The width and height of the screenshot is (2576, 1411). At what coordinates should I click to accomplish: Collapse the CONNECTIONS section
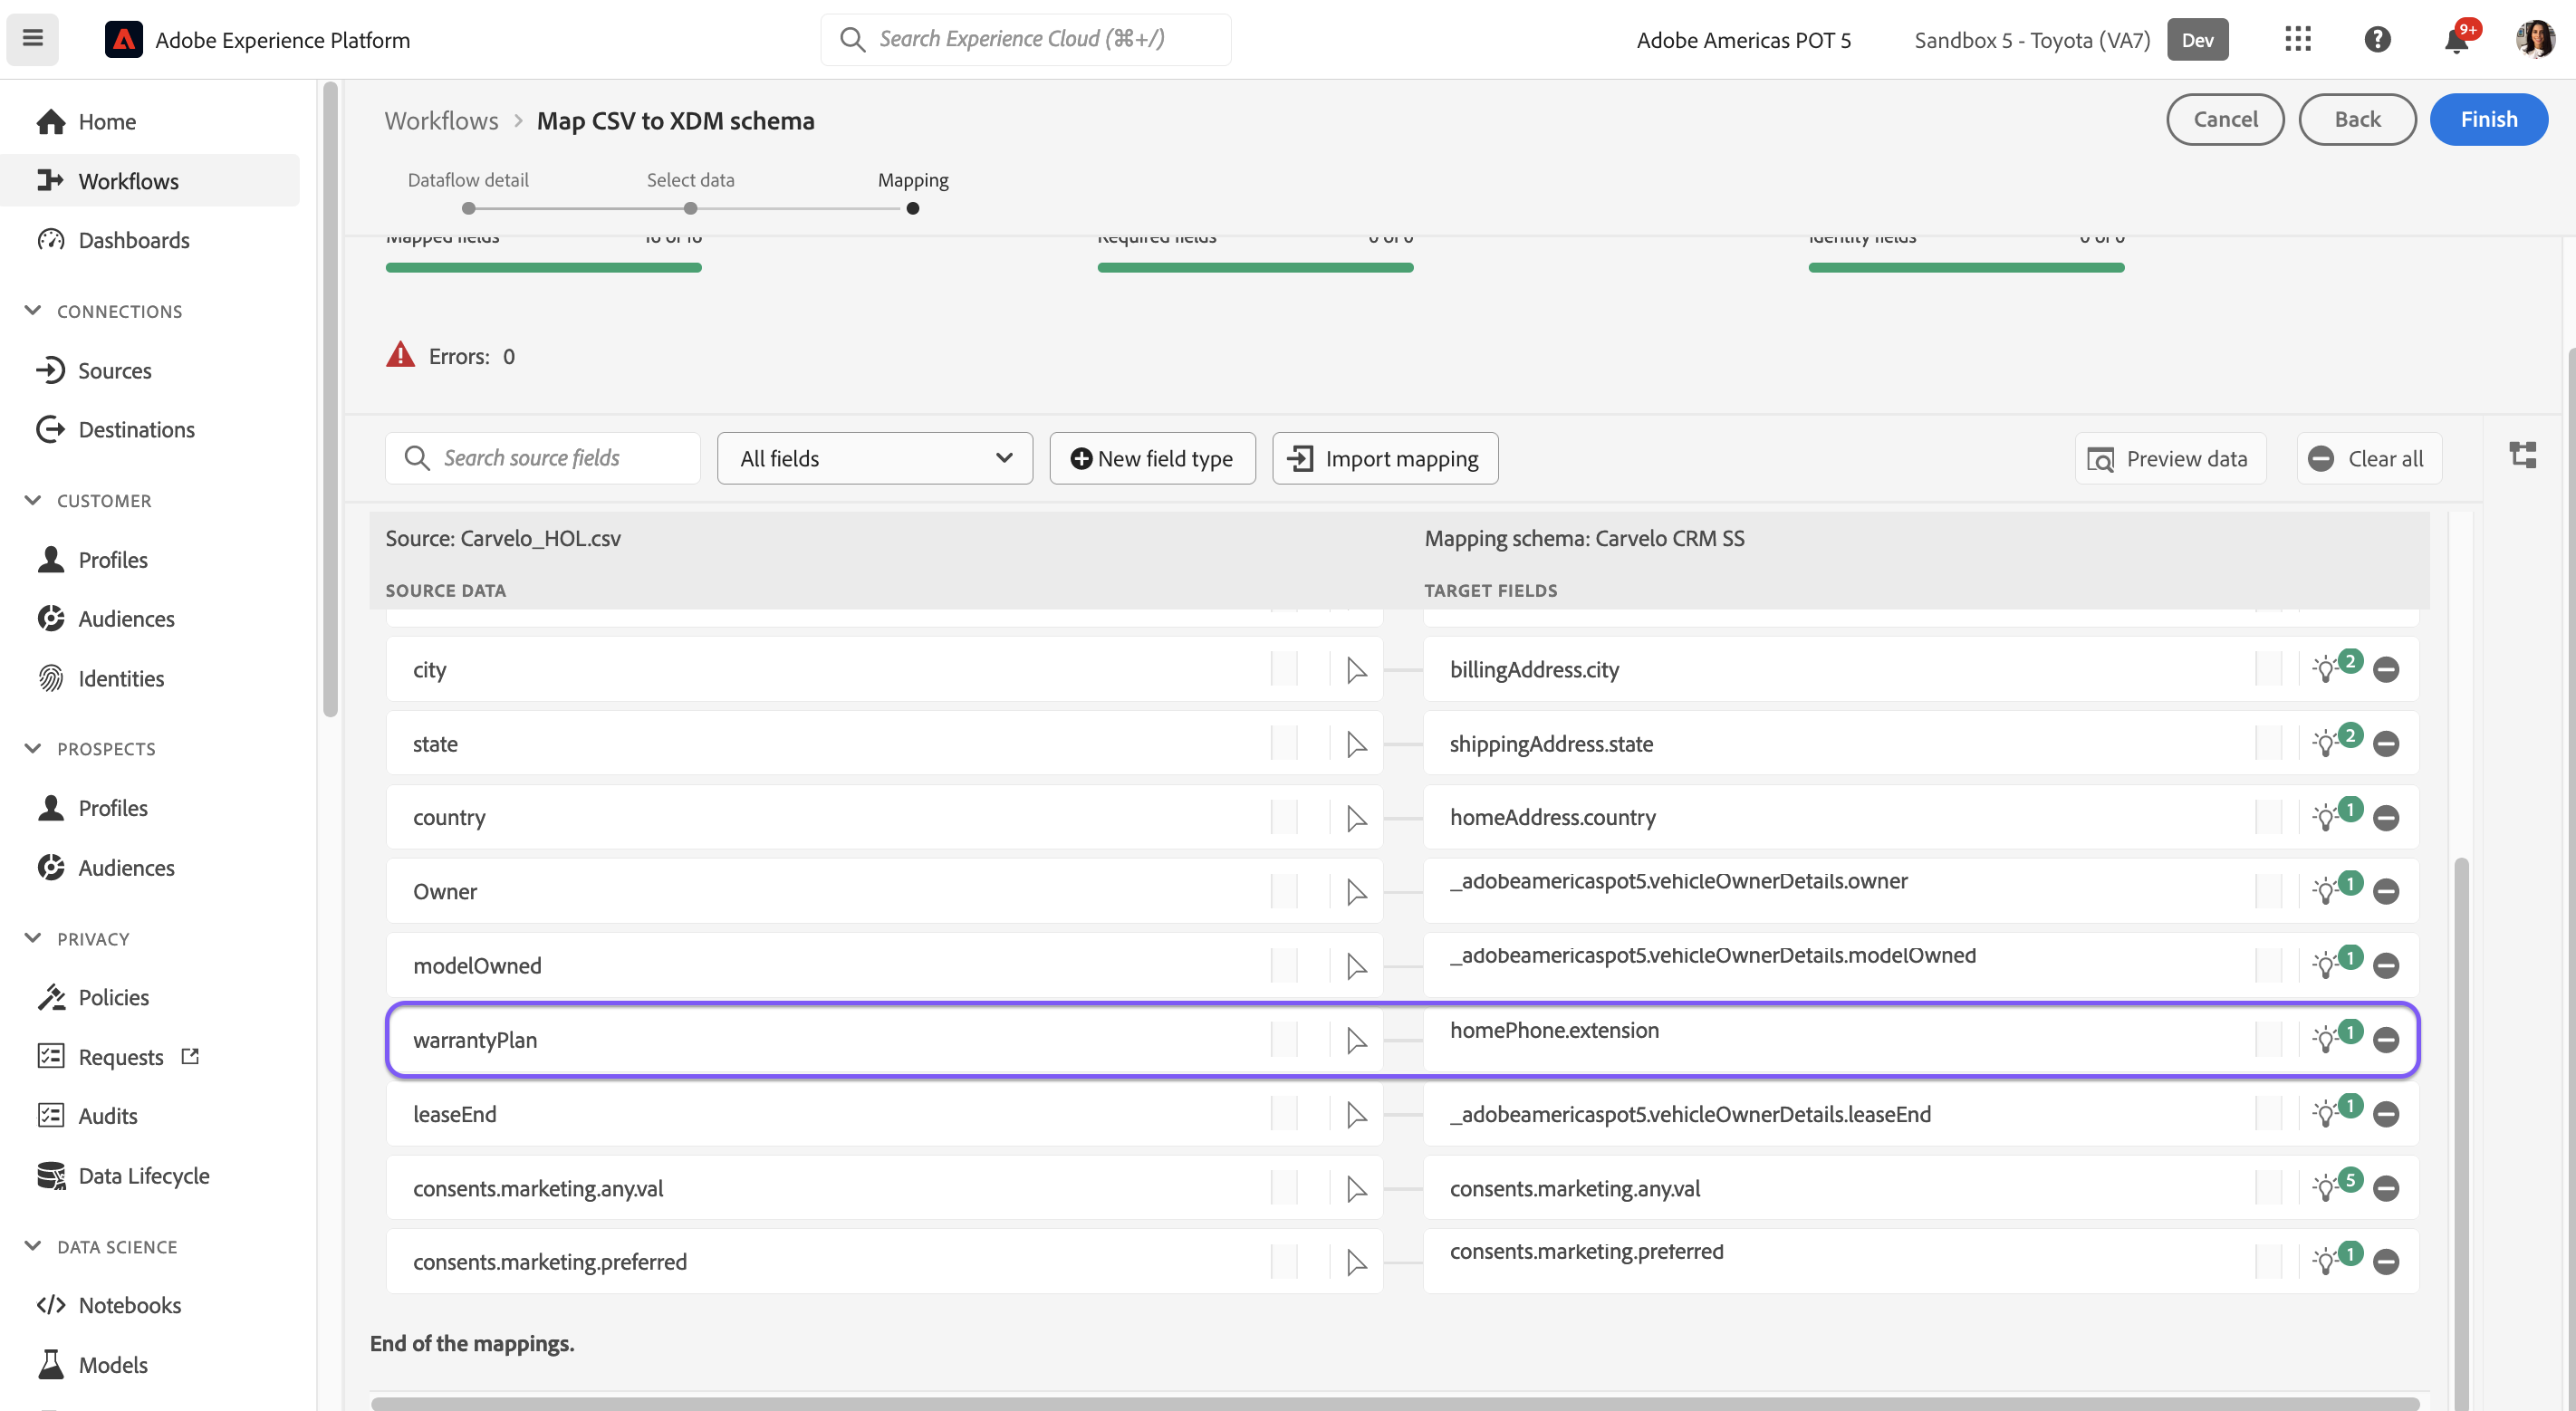click(x=33, y=310)
